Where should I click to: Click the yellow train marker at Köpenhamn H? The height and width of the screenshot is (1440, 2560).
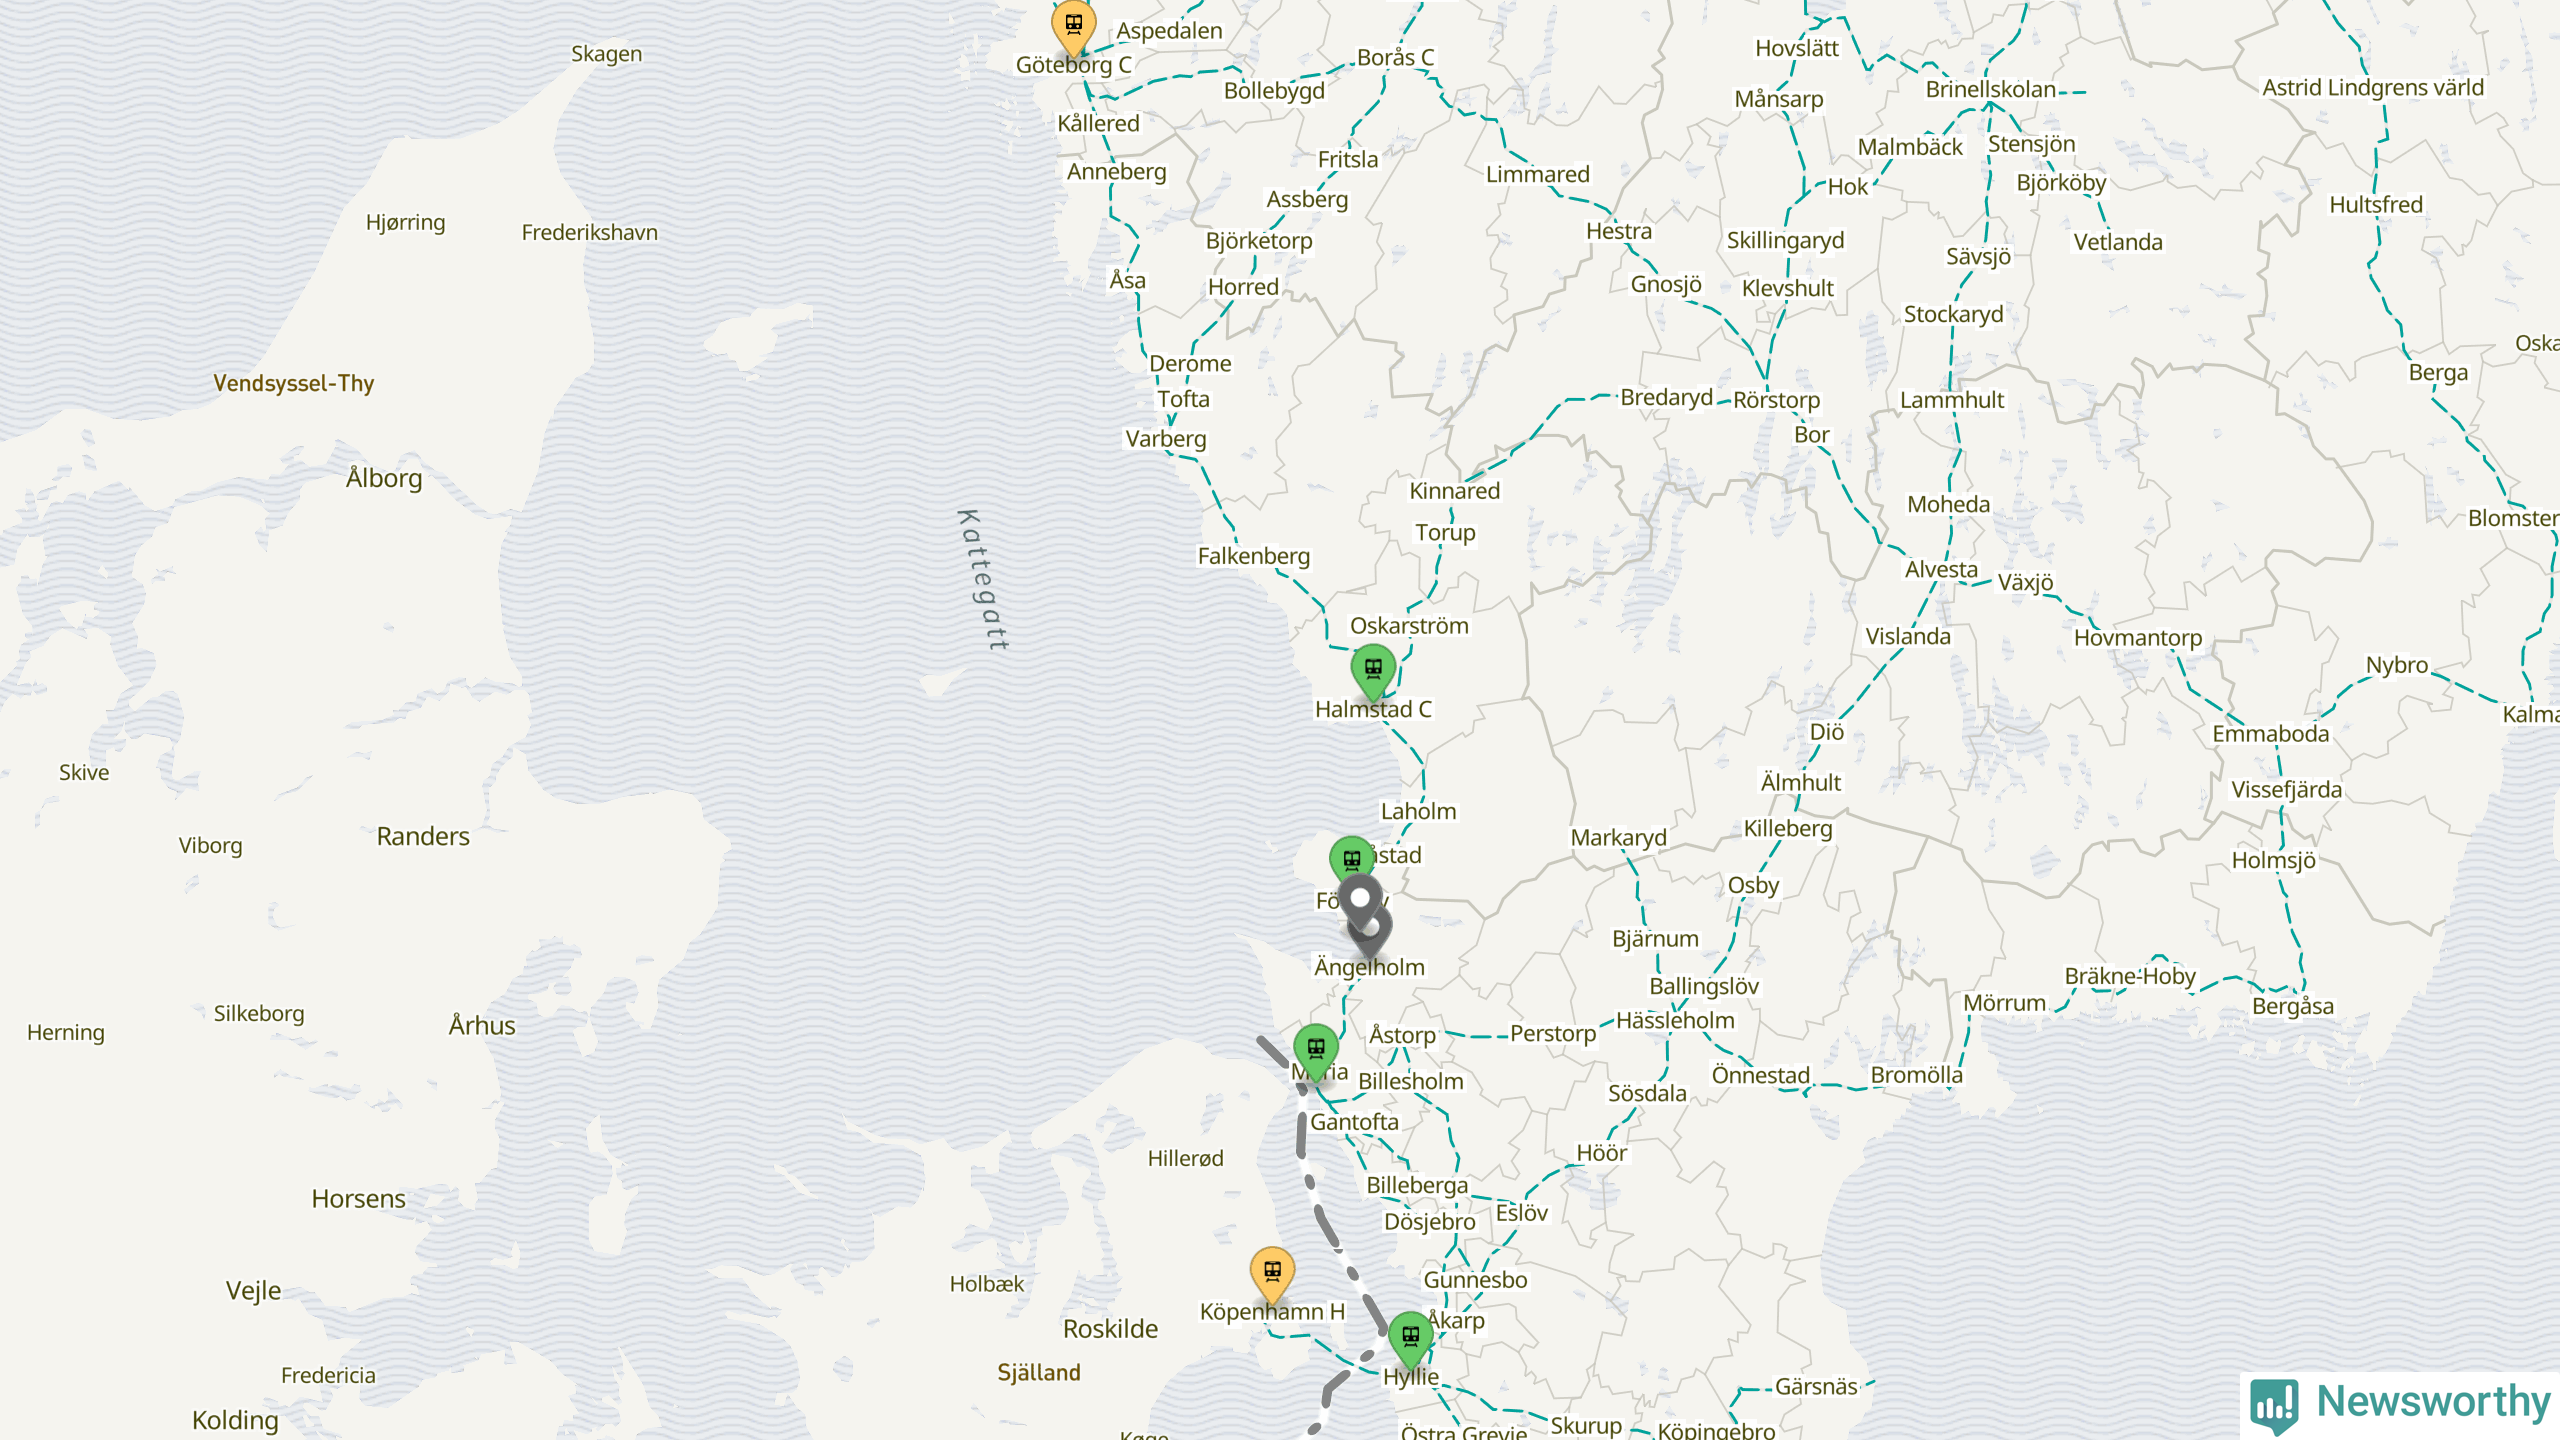click(x=1272, y=1274)
